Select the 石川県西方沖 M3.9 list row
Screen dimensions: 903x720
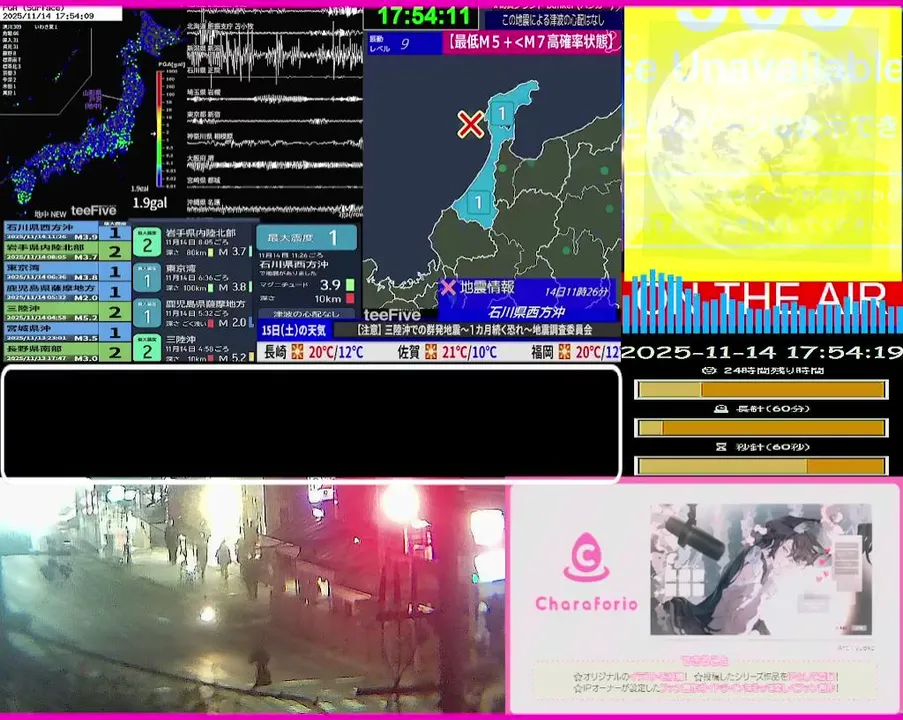click(67, 232)
